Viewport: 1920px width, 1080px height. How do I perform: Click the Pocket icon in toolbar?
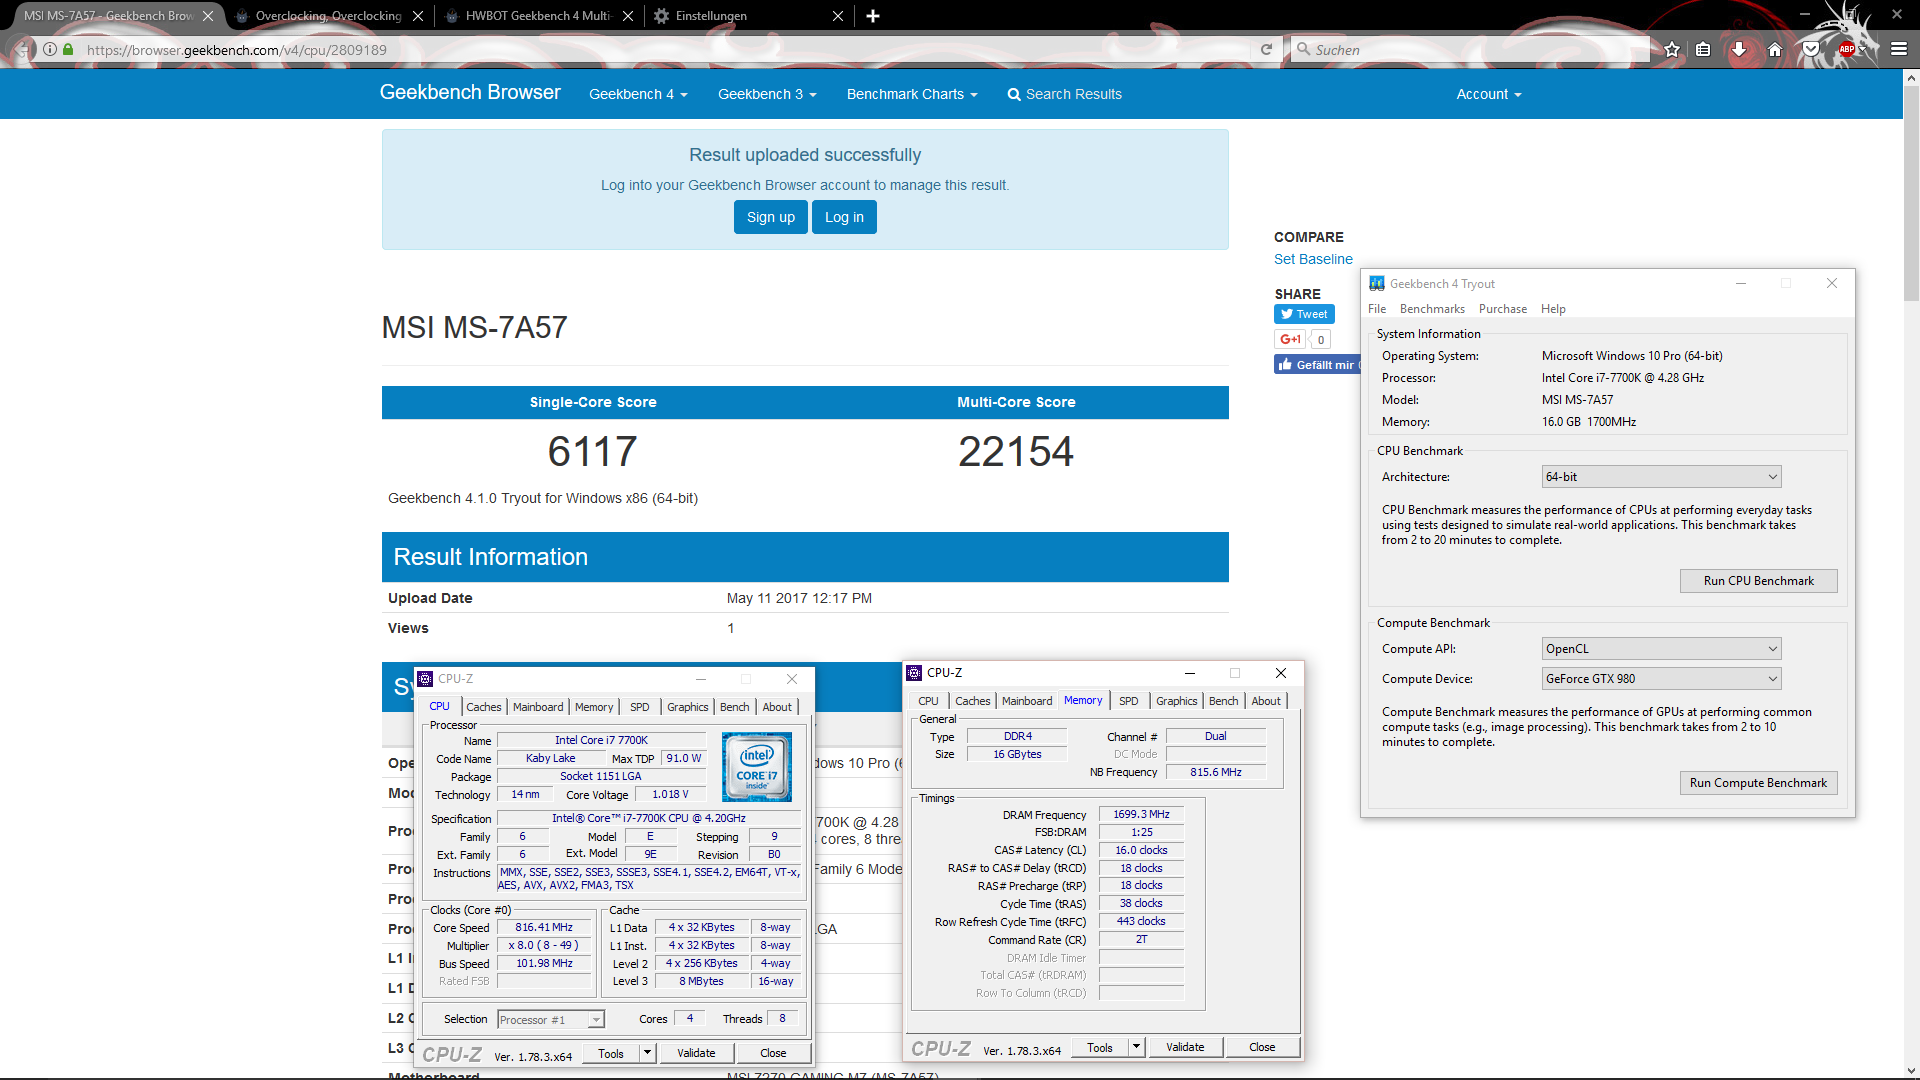(1811, 49)
